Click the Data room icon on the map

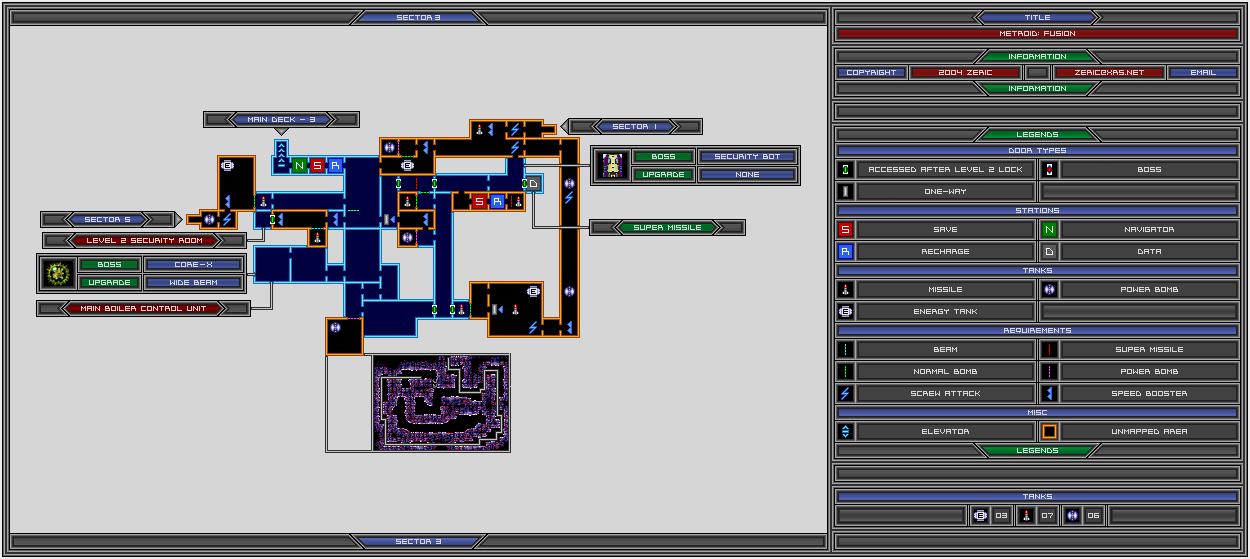534,184
